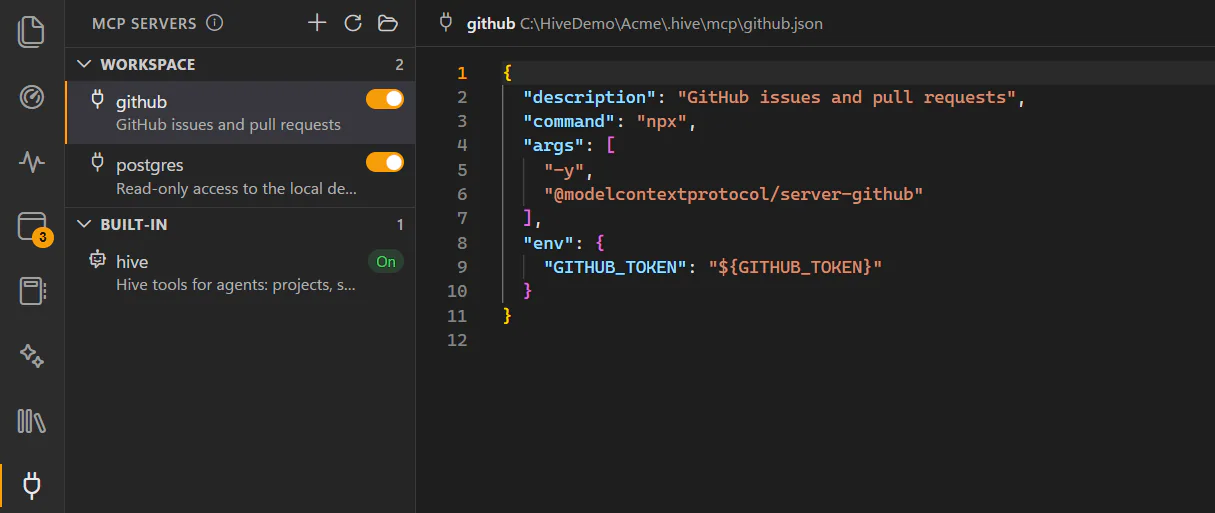Click the sidebar text "GitHub issues and pull requests"
This screenshot has width=1215, height=513.
(x=228, y=125)
